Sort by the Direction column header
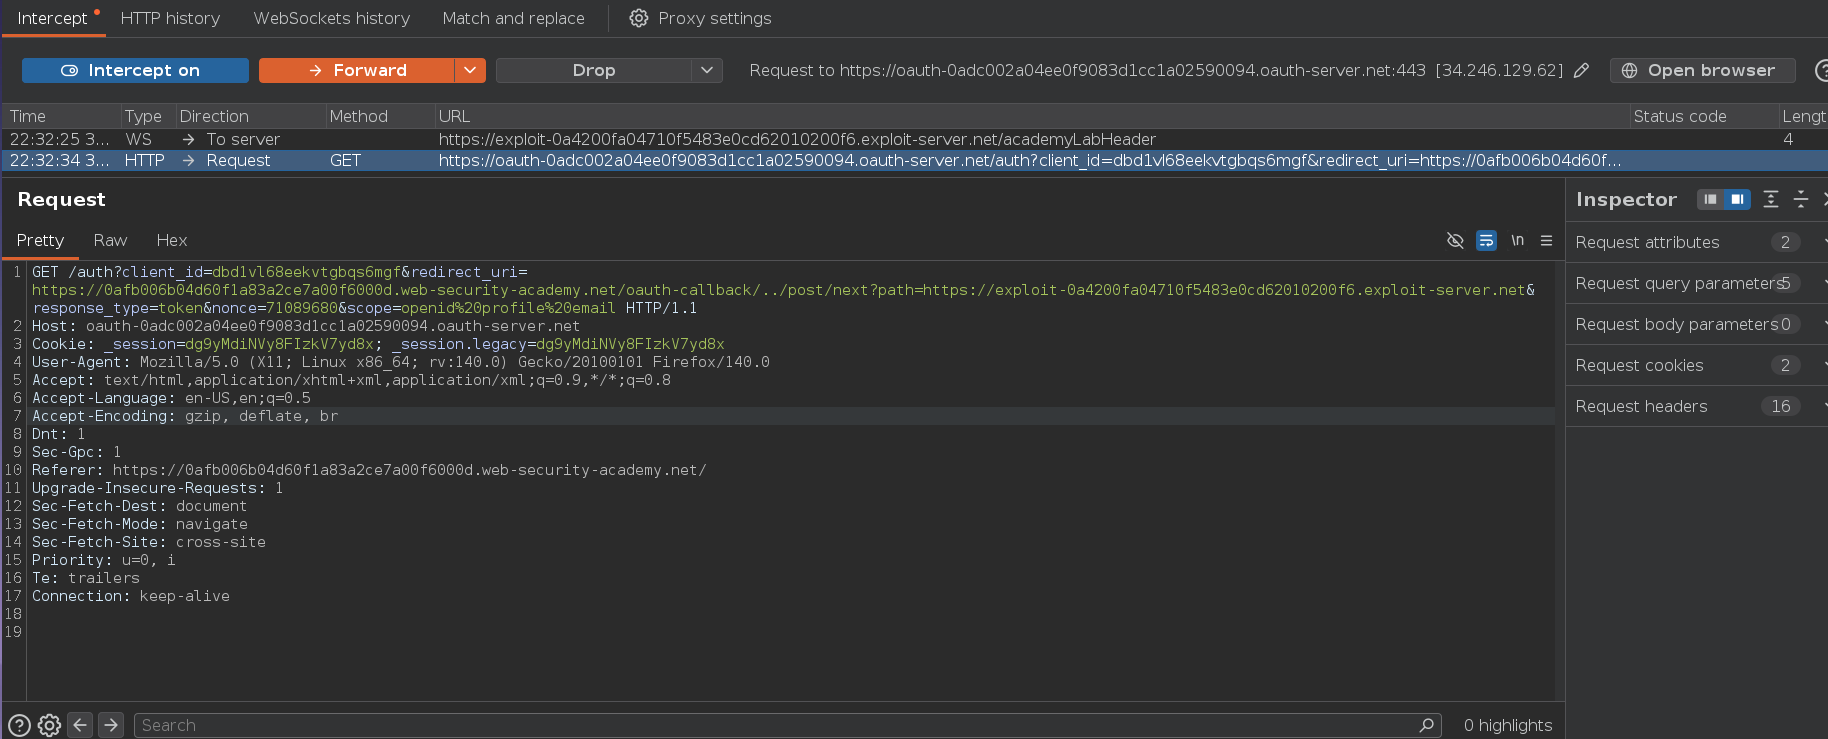Viewport: 1828px width, 739px height. point(250,116)
